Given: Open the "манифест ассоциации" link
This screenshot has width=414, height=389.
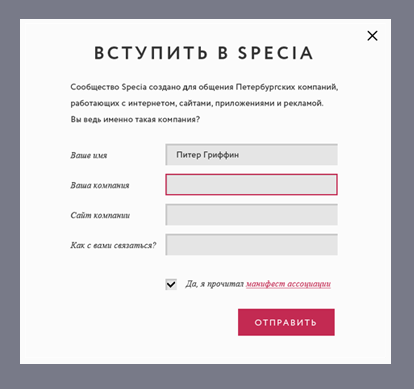Looking at the screenshot, I should click(x=288, y=284).
